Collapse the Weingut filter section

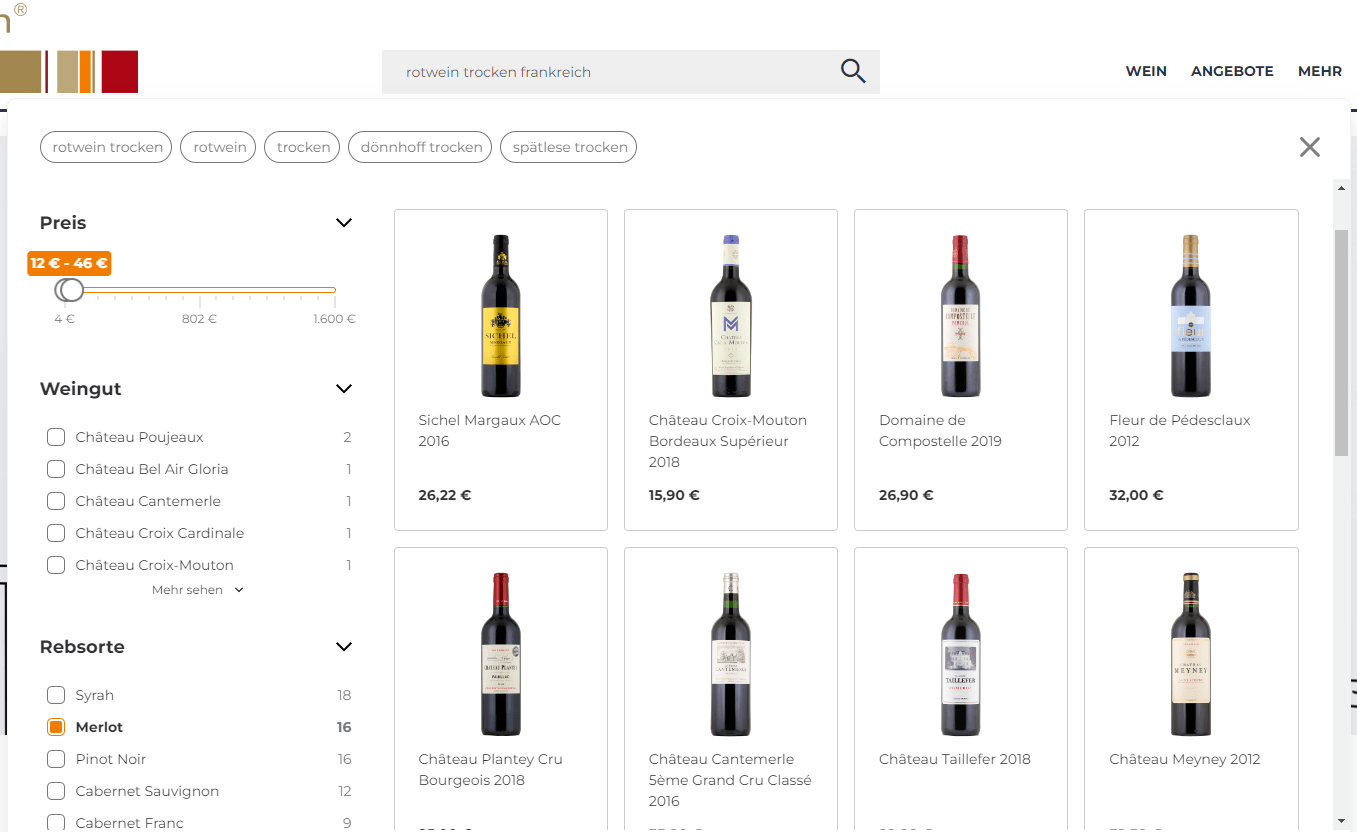pyautogui.click(x=344, y=389)
